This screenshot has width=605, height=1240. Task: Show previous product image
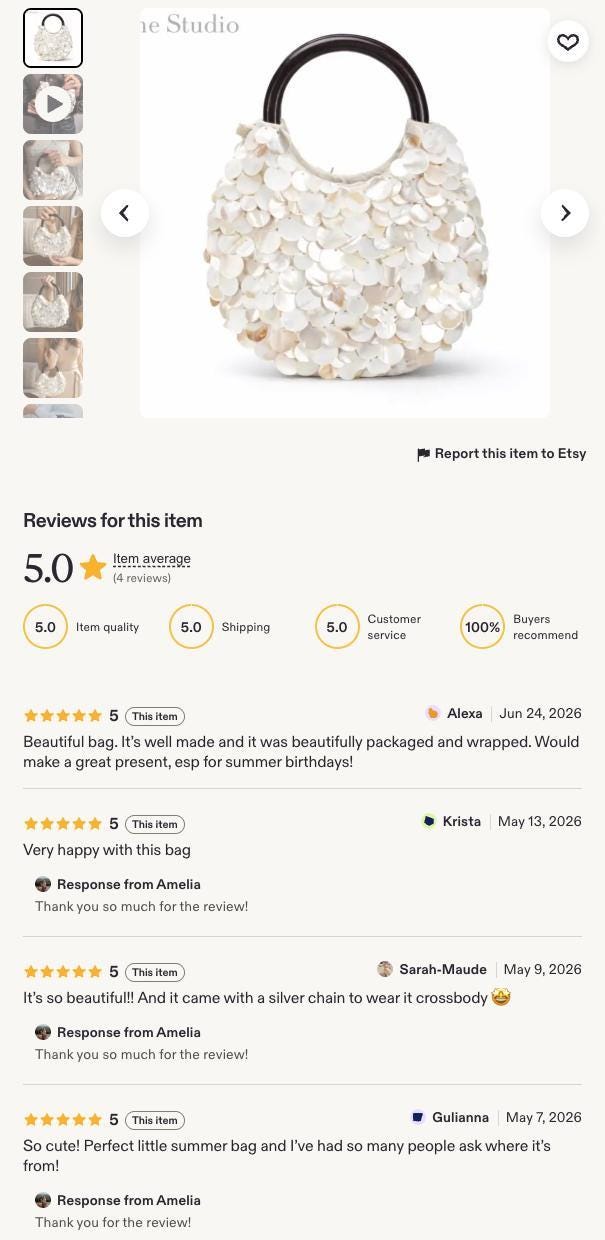tap(125, 213)
